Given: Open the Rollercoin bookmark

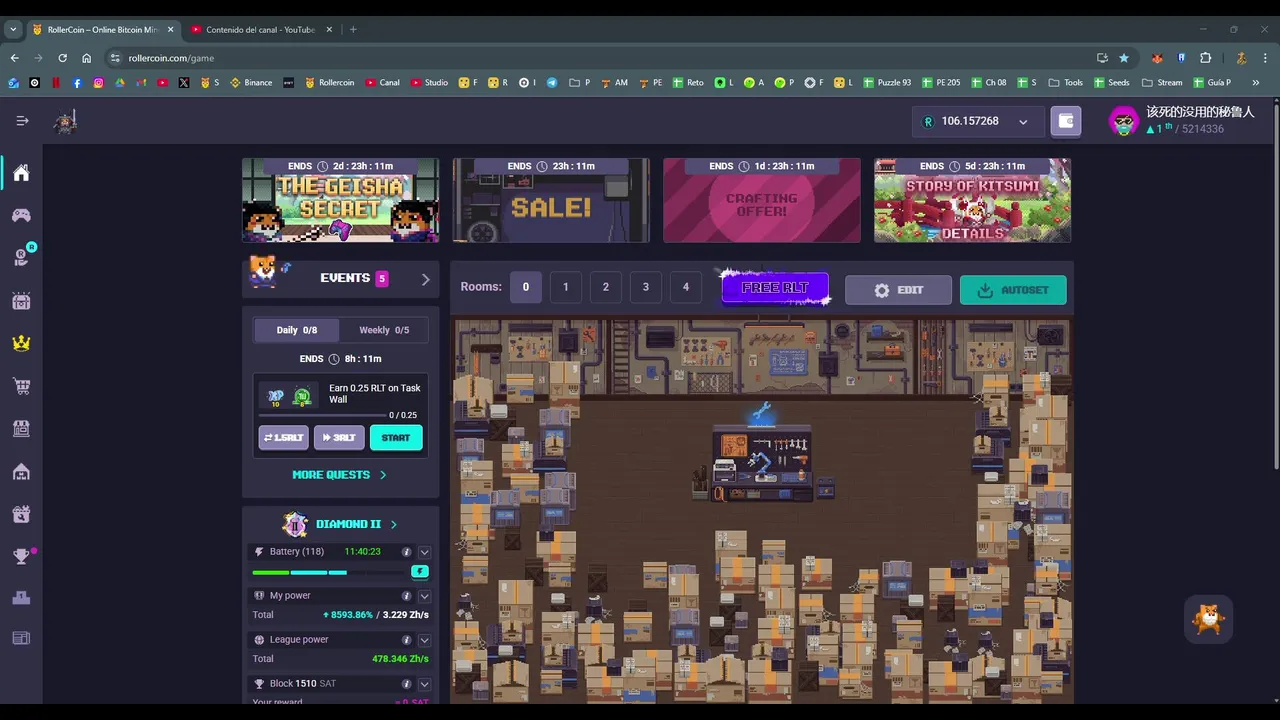Looking at the screenshot, I should pos(330,83).
